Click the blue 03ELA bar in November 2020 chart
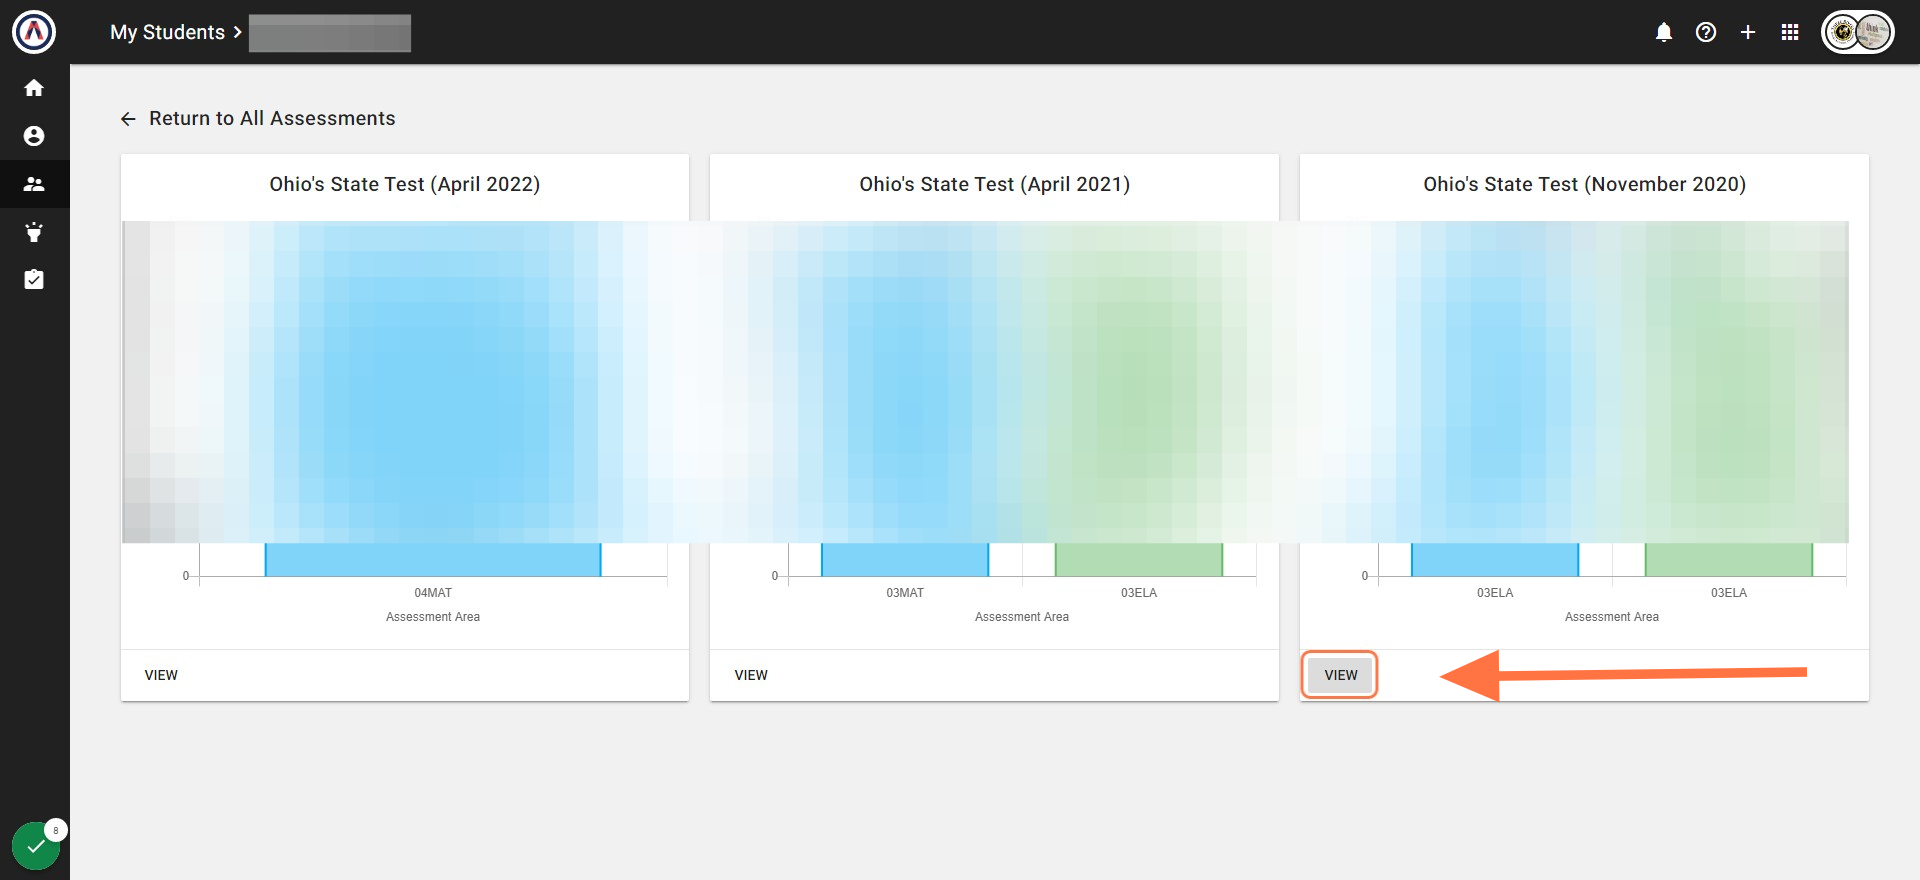Screen dimensions: 1920x880 (x=1495, y=559)
